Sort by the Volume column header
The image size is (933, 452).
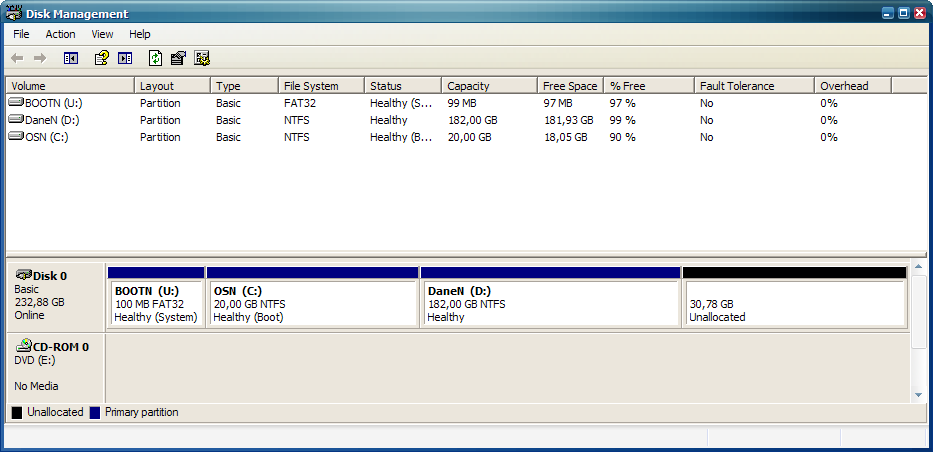pyautogui.click(x=70, y=86)
